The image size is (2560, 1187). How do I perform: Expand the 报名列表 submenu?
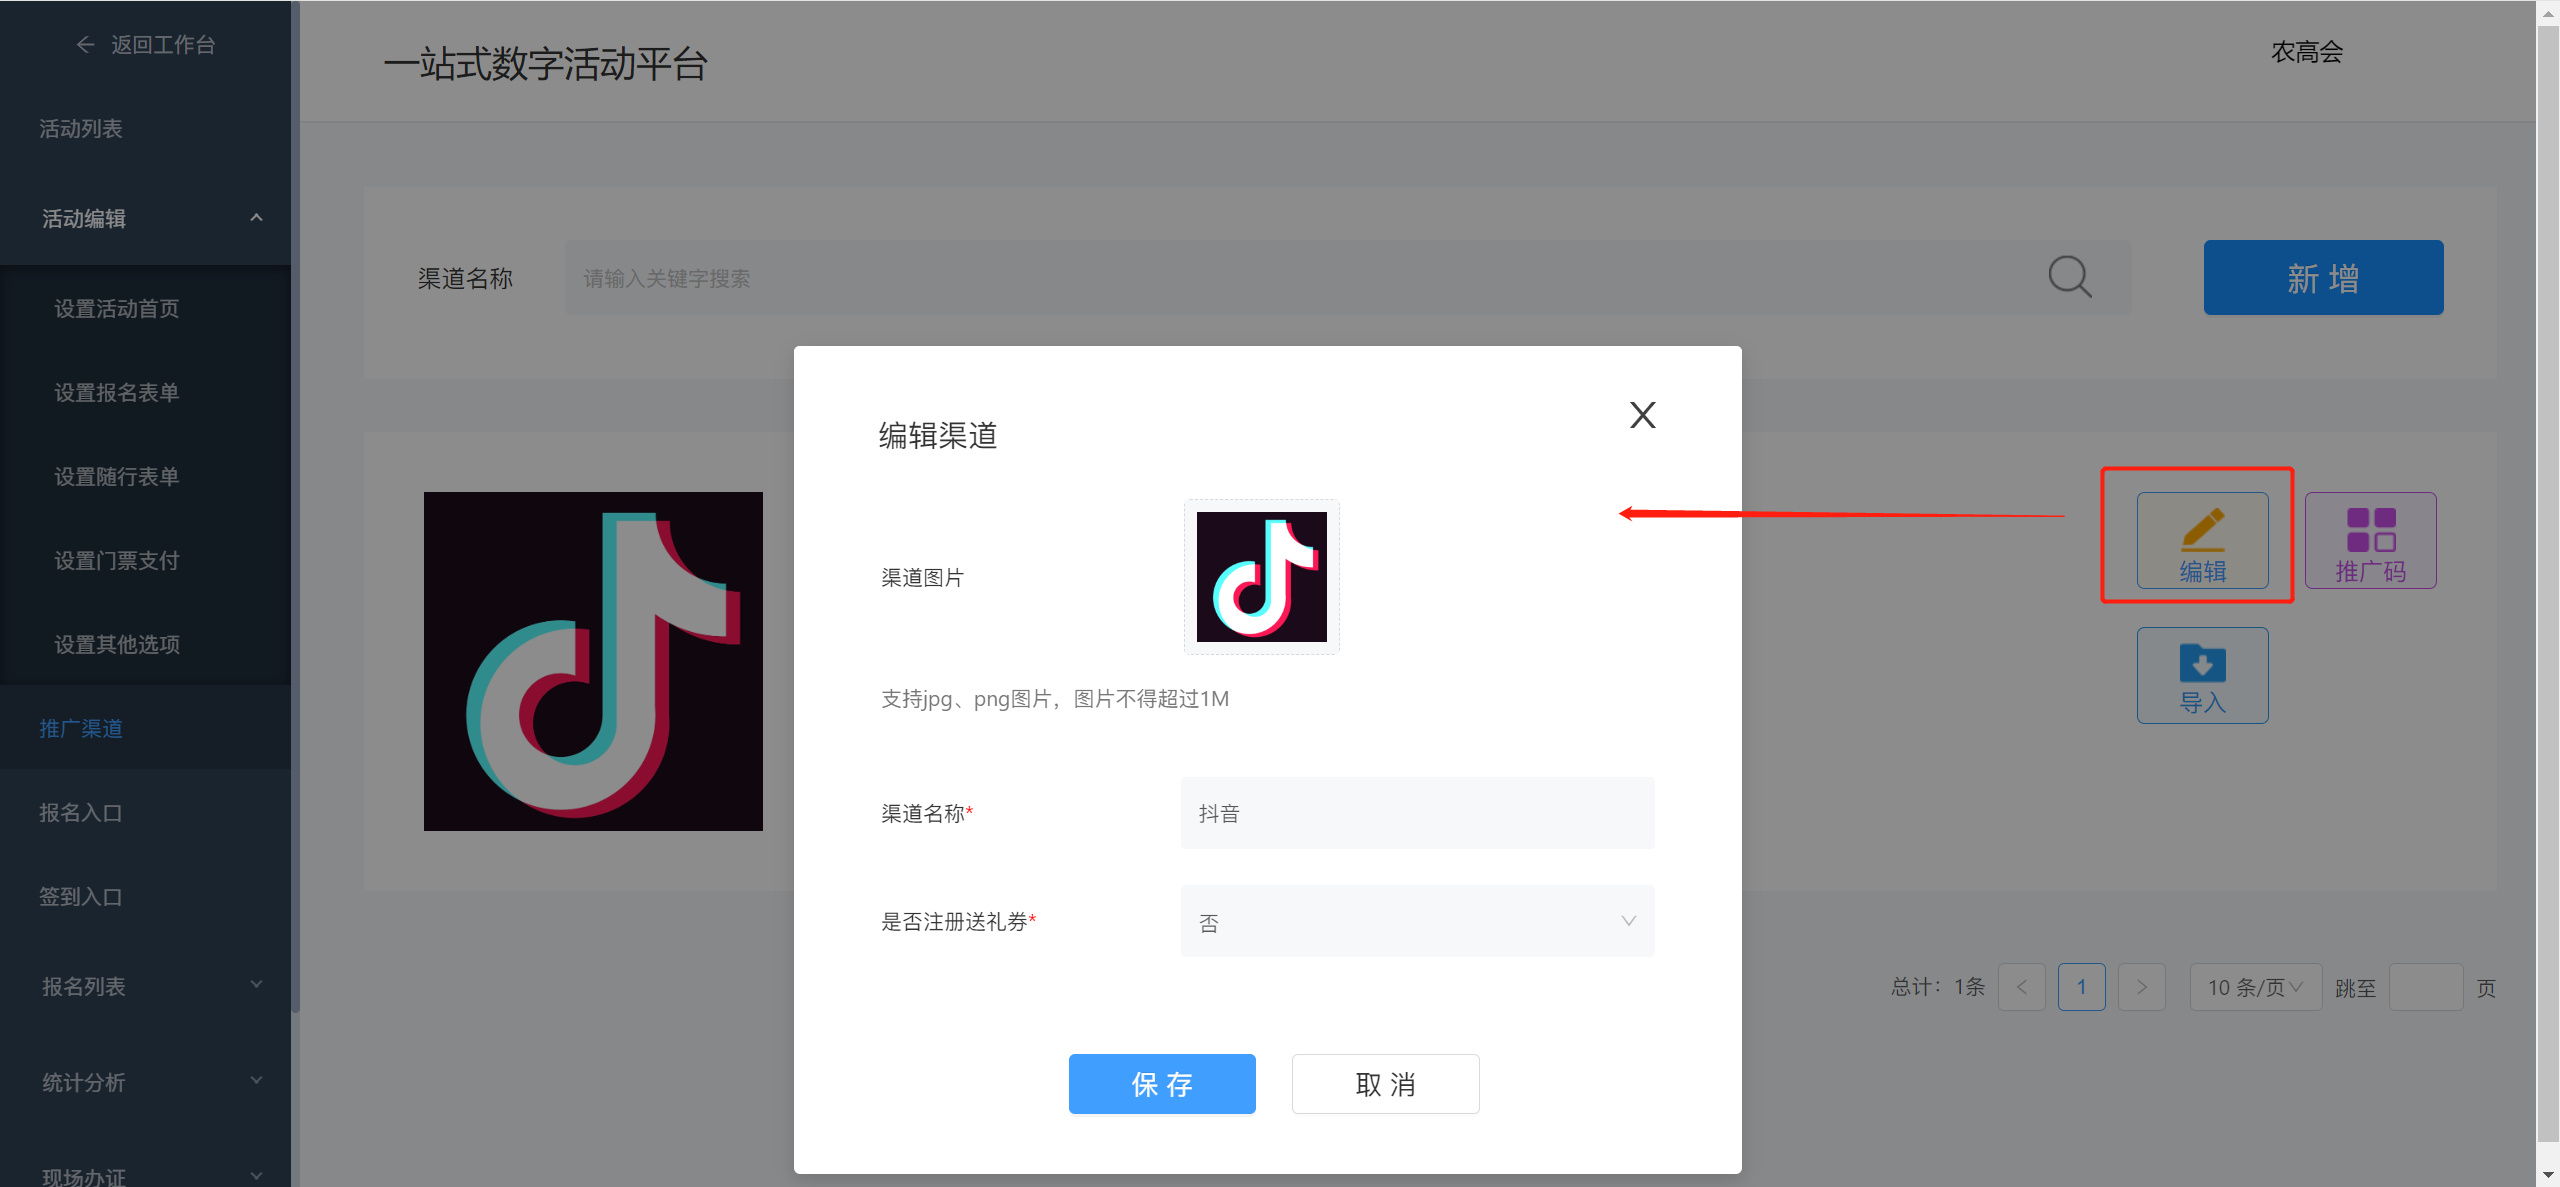point(145,987)
